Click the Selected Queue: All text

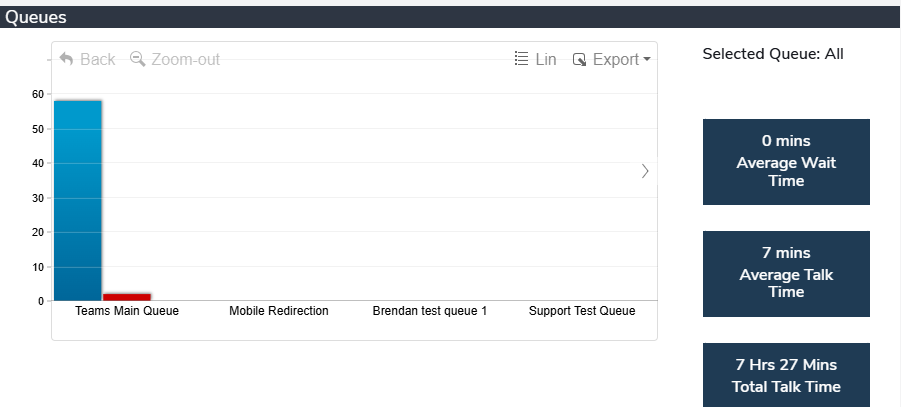(x=773, y=54)
